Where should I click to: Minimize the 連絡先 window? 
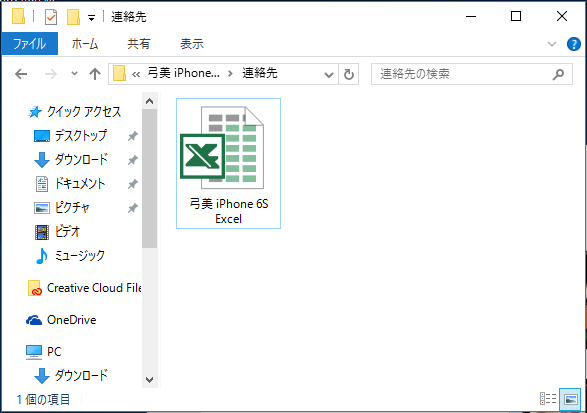tap(471, 16)
